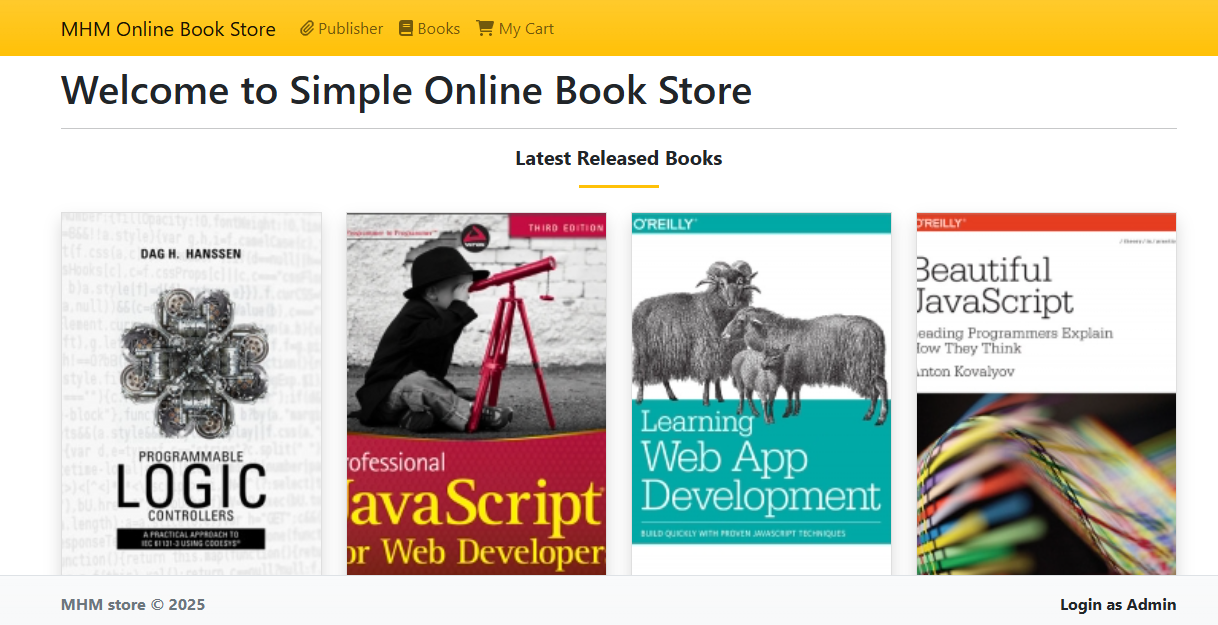Open Beautiful JavaScript book cover
Viewport: 1218px width, 625px height.
(1046, 394)
